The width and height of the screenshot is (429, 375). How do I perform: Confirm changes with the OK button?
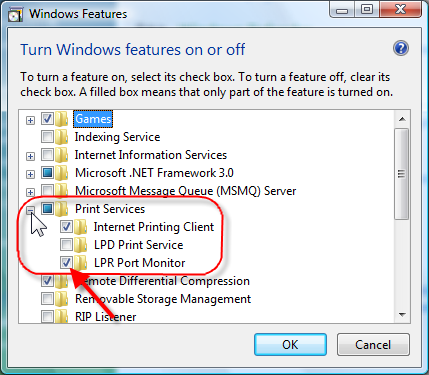tap(290, 345)
